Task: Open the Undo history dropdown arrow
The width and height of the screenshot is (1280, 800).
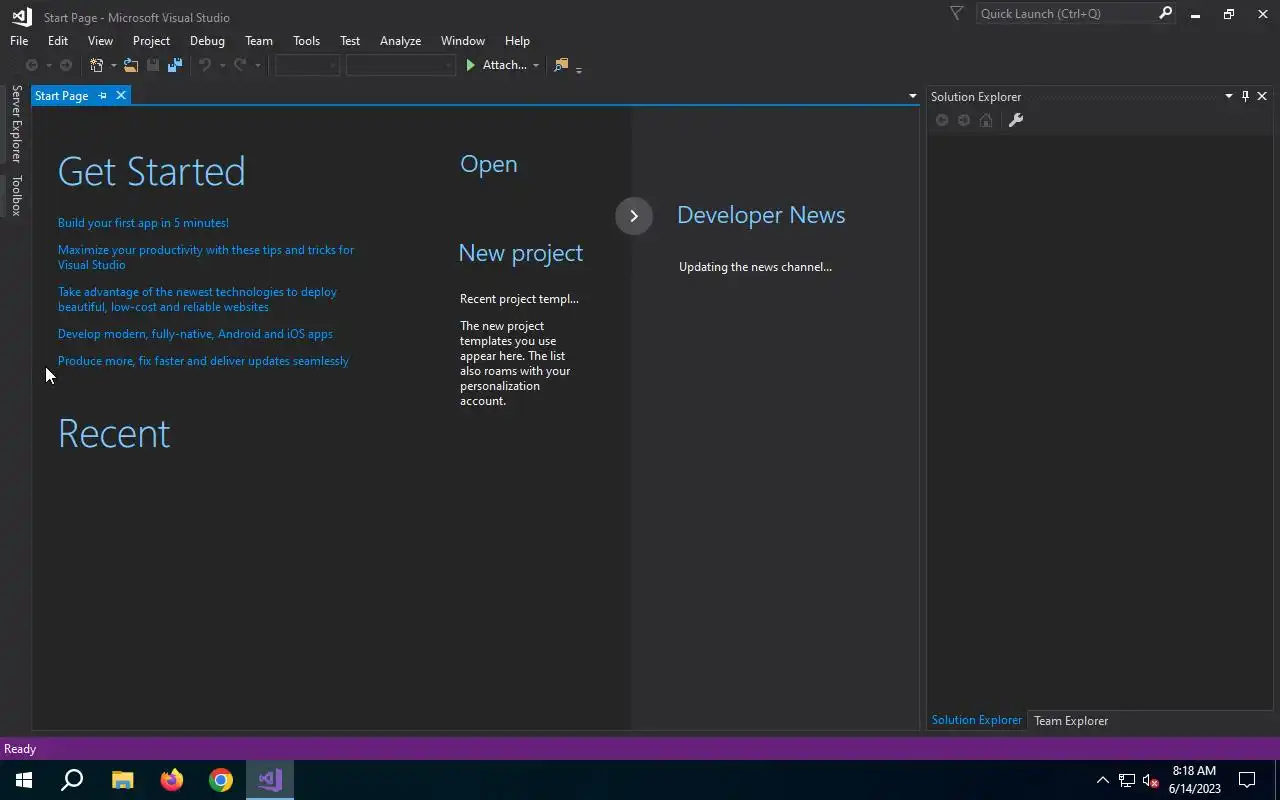Action: point(222,66)
